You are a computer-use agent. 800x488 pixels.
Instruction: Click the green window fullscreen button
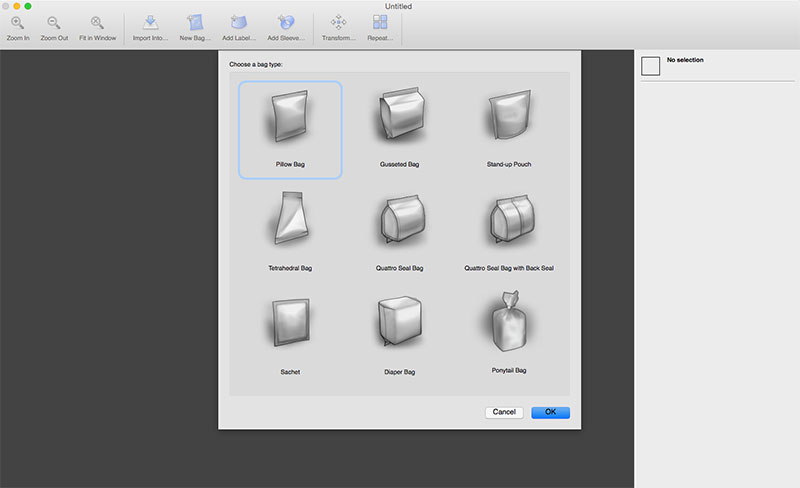(x=28, y=6)
